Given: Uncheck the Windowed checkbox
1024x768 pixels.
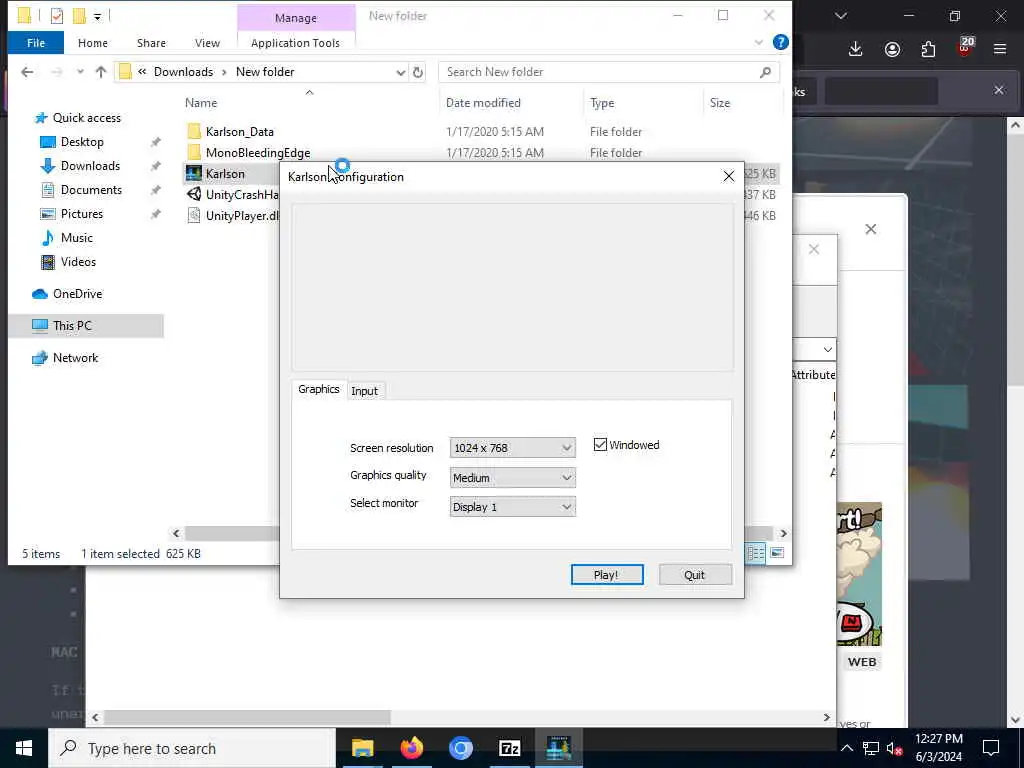Looking at the screenshot, I should (x=600, y=445).
